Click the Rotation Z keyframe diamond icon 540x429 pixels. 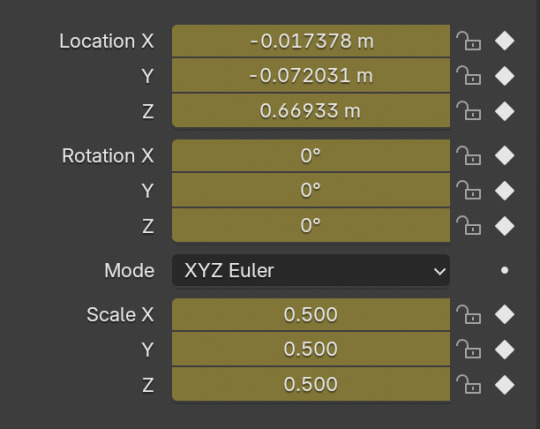(505, 226)
